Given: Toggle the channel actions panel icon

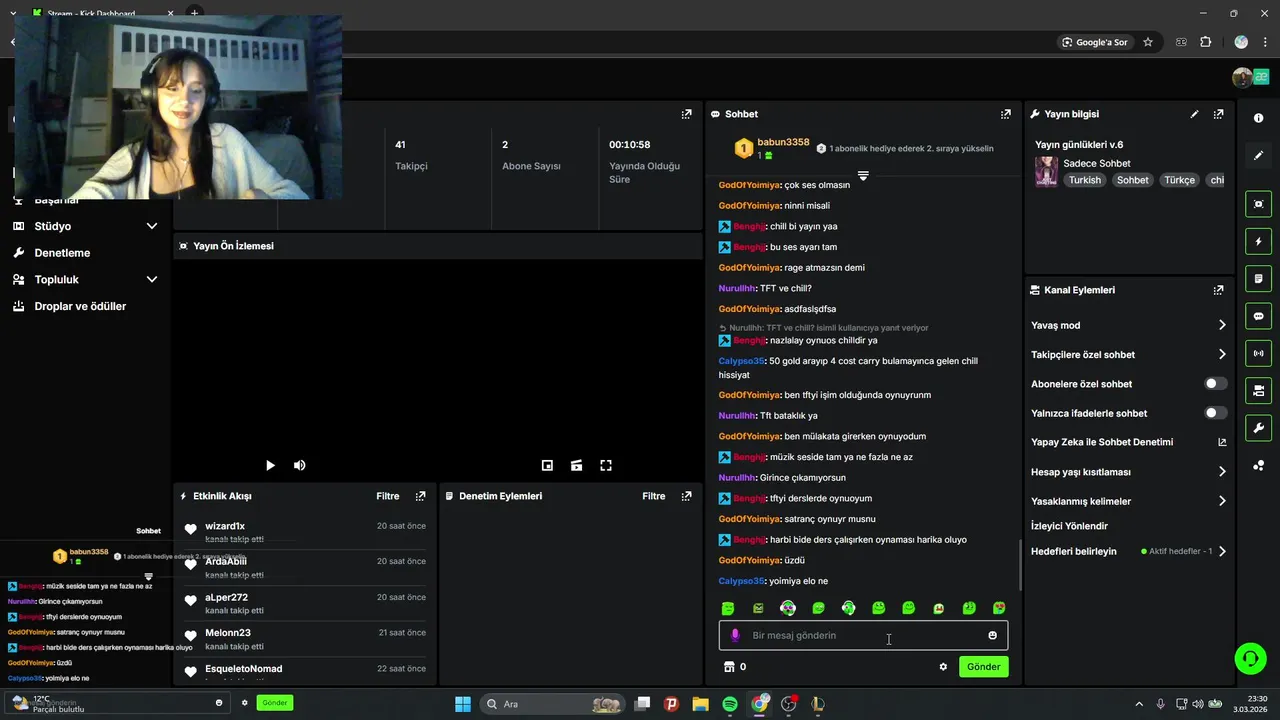Looking at the screenshot, I should coord(1258,390).
